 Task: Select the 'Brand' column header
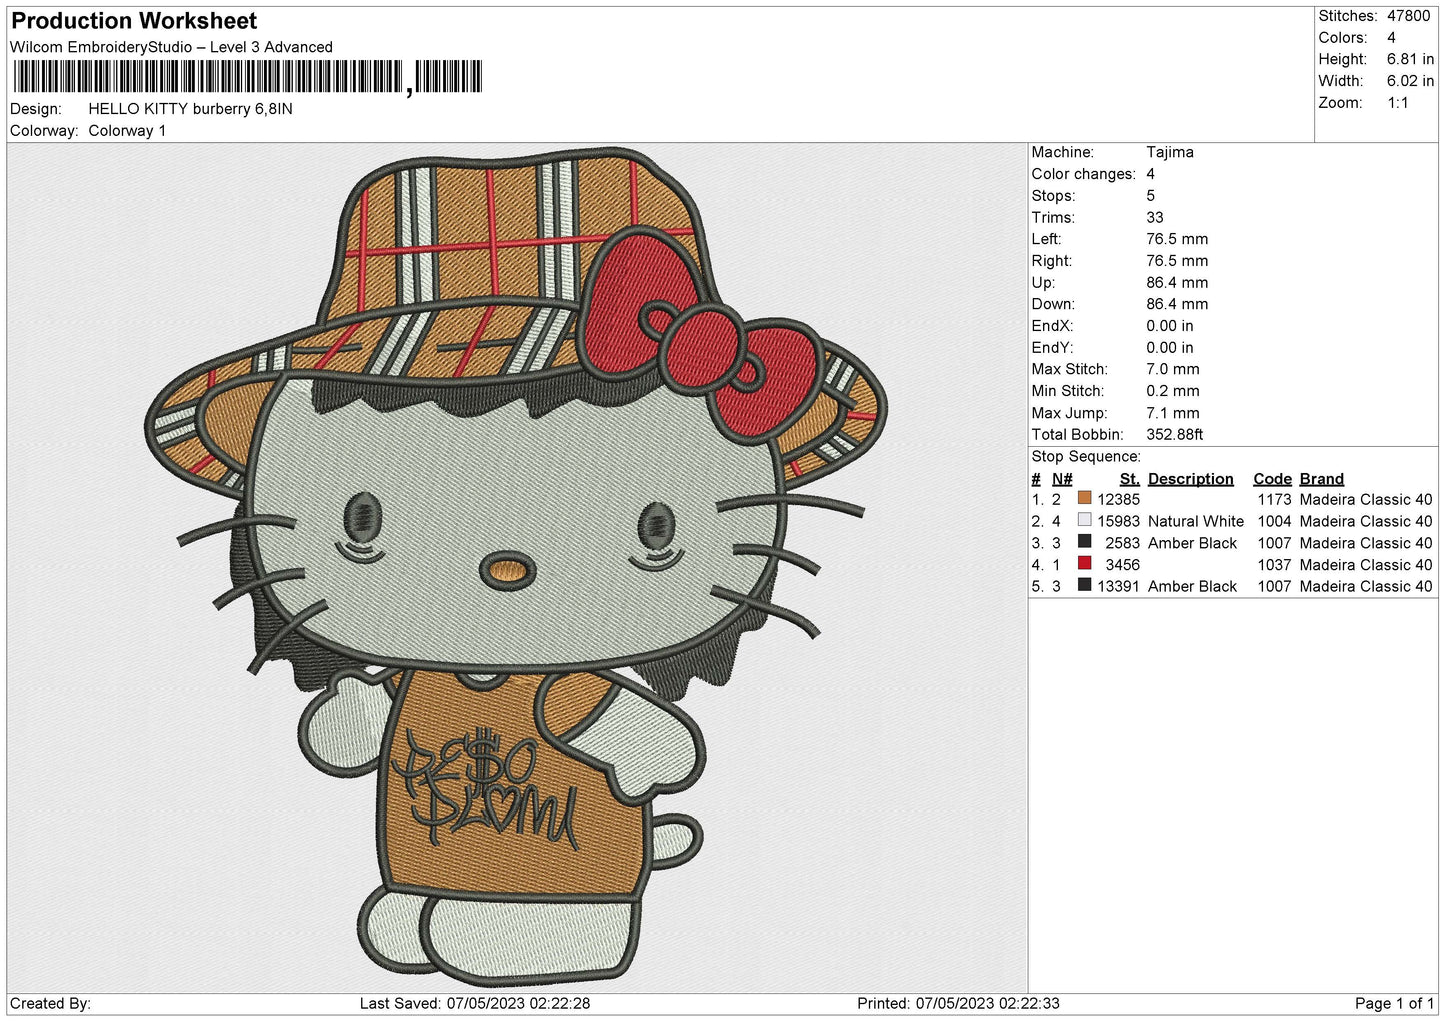point(1322,479)
